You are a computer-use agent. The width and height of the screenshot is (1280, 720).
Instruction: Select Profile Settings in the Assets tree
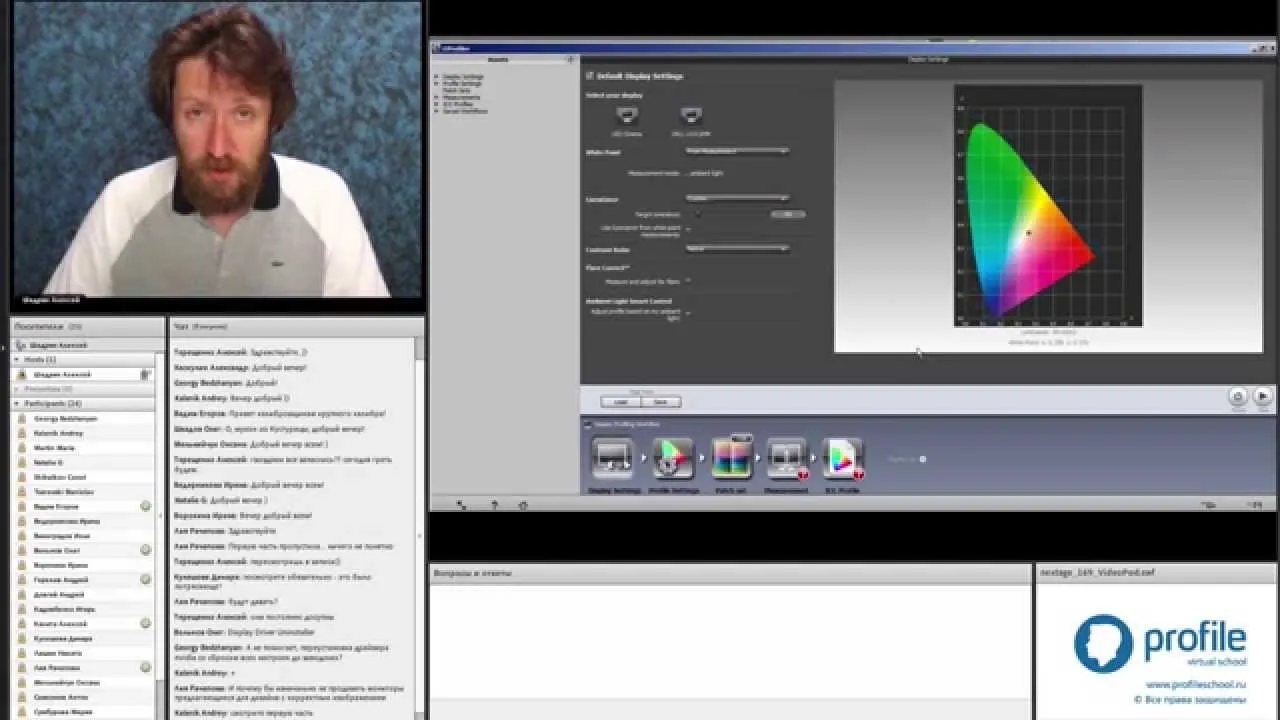pyautogui.click(x=462, y=83)
